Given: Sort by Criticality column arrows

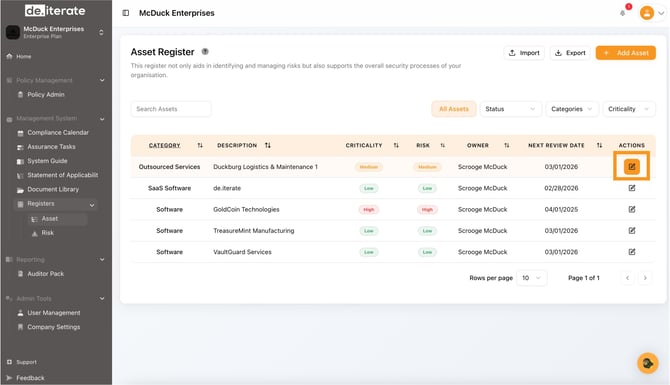Looking at the screenshot, I should click(396, 146).
